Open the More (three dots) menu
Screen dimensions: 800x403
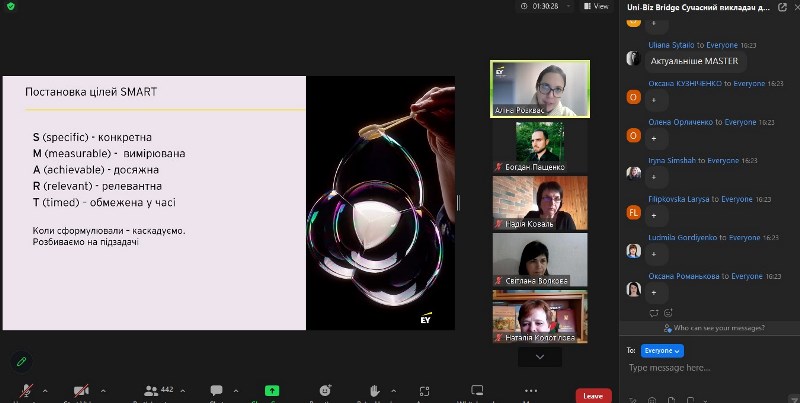pyautogui.click(x=531, y=391)
